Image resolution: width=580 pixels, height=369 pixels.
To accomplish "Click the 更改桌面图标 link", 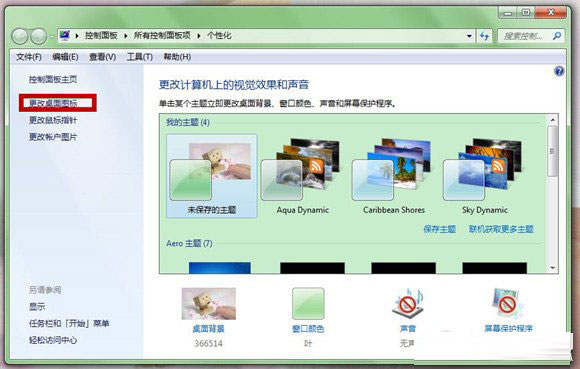I will click(x=53, y=103).
